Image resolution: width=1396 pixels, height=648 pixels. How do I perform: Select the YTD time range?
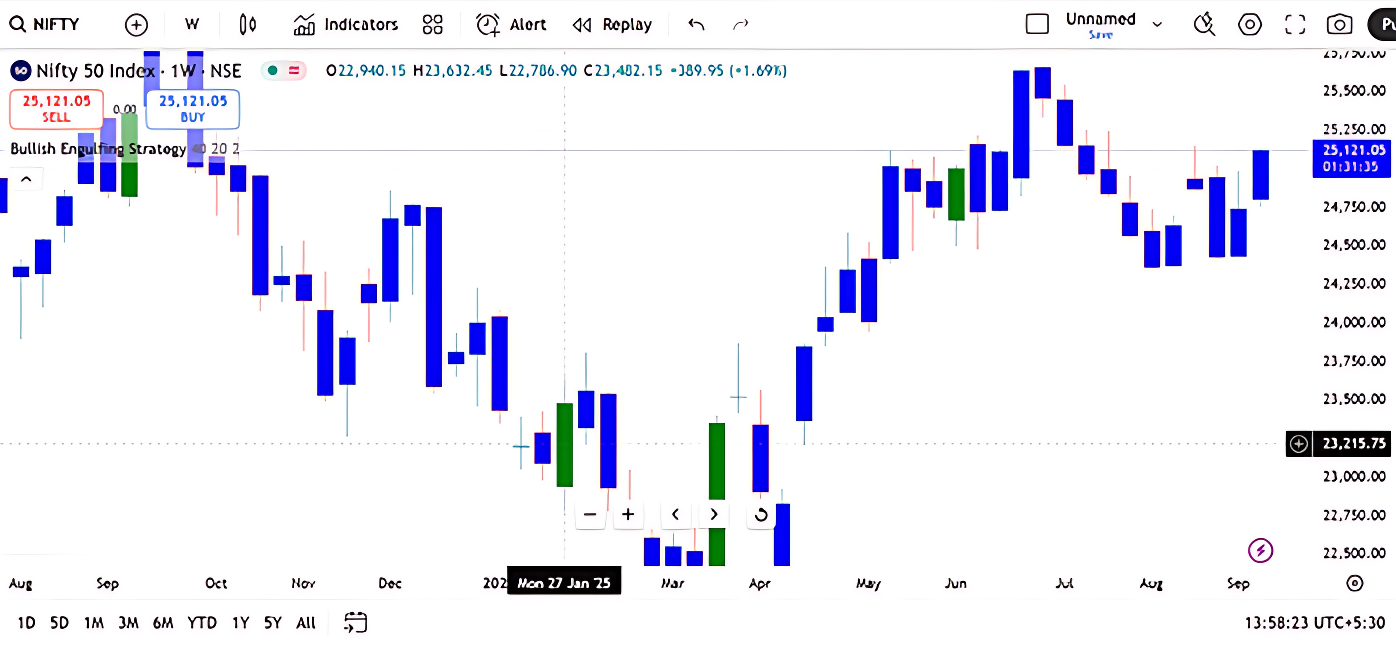point(202,623)
